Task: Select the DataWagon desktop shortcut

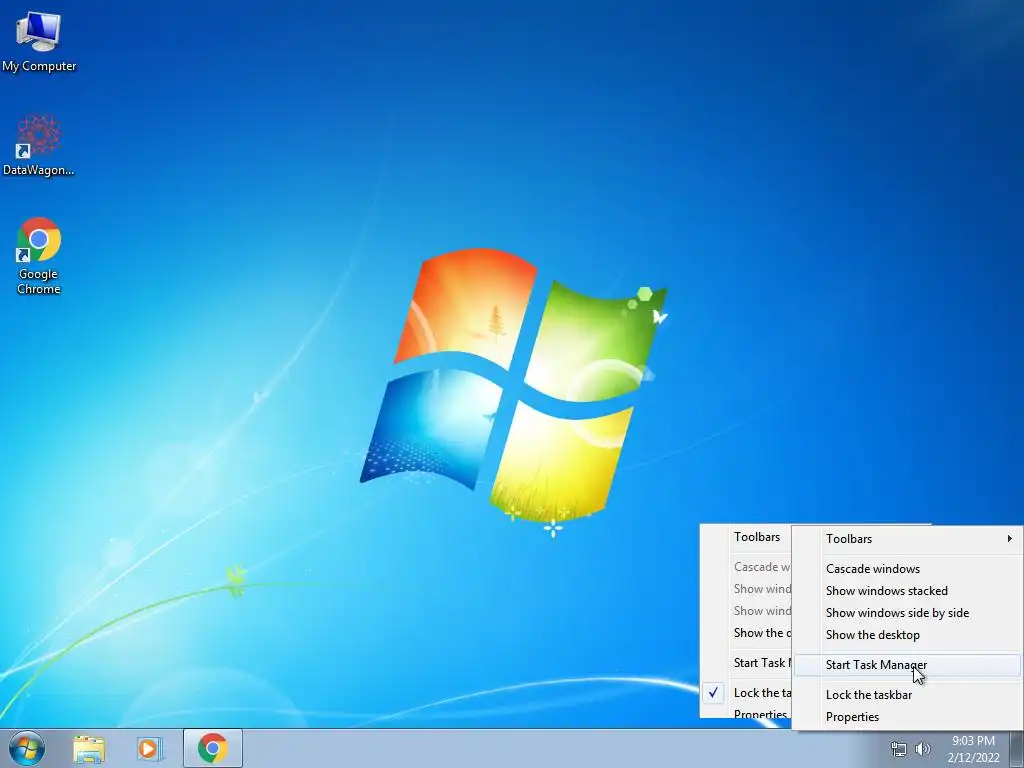Action: (x=39, y=145)
